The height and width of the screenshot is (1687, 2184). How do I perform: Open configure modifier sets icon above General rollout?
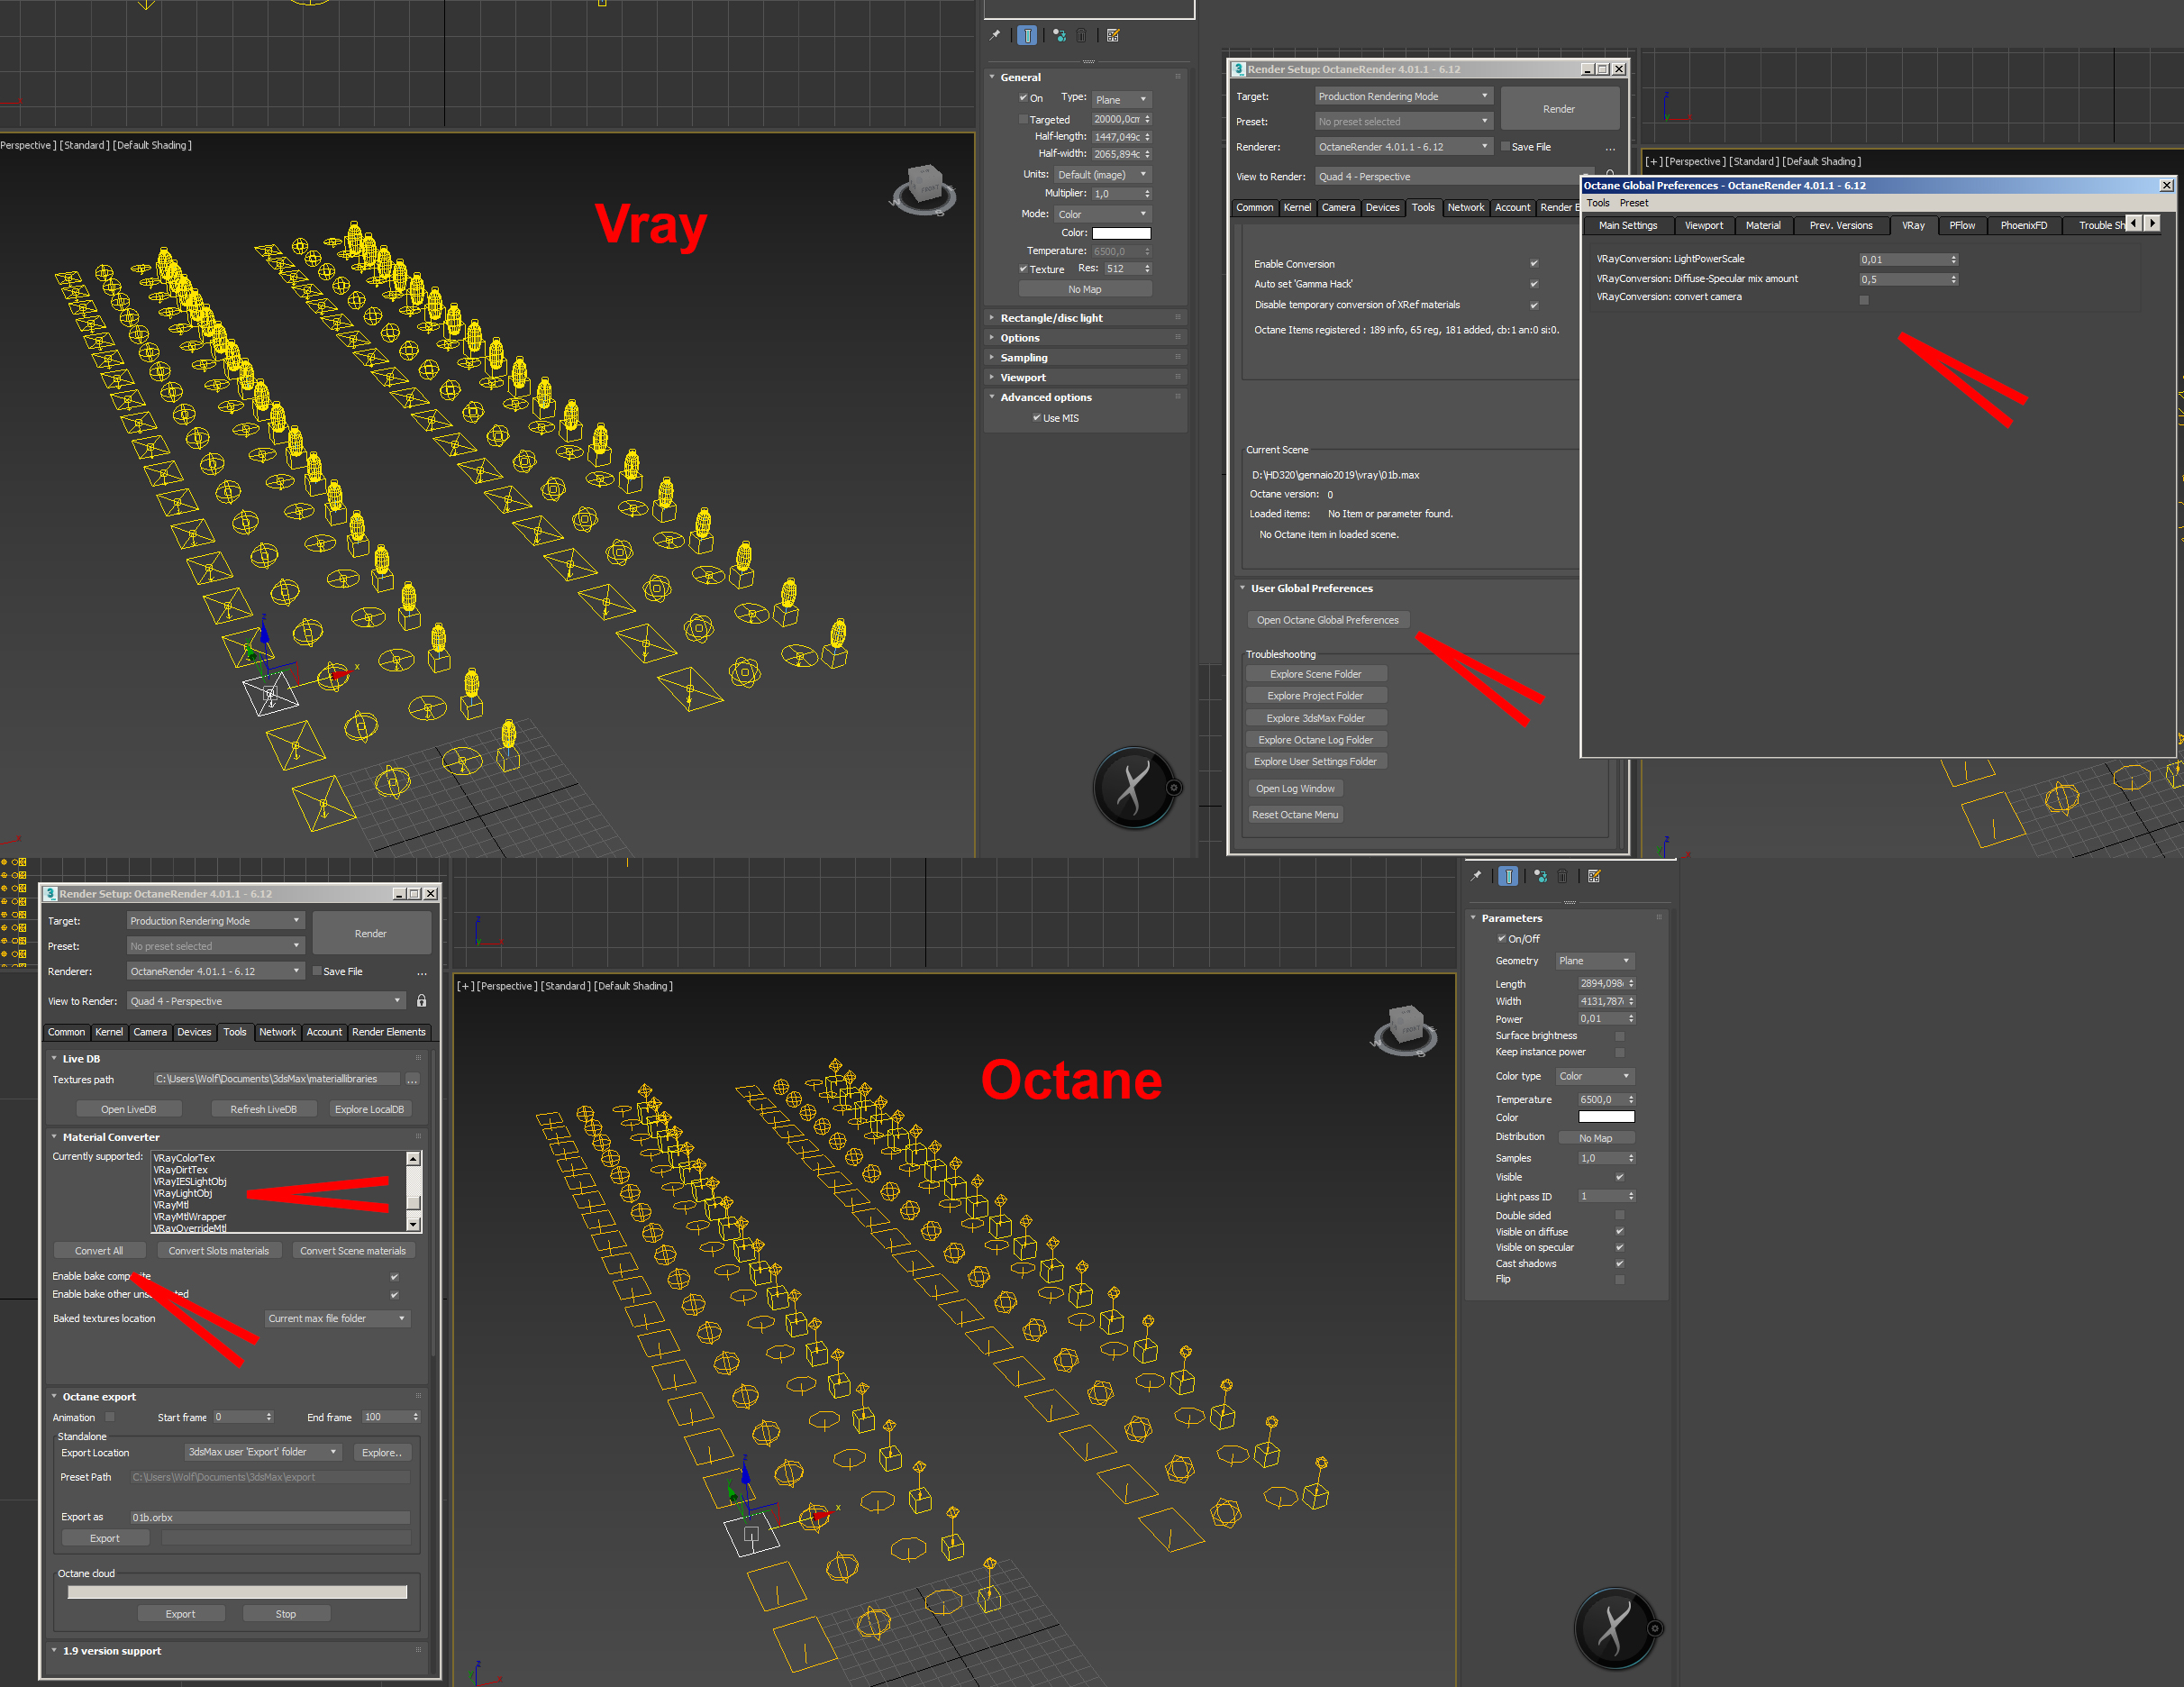1113,35
